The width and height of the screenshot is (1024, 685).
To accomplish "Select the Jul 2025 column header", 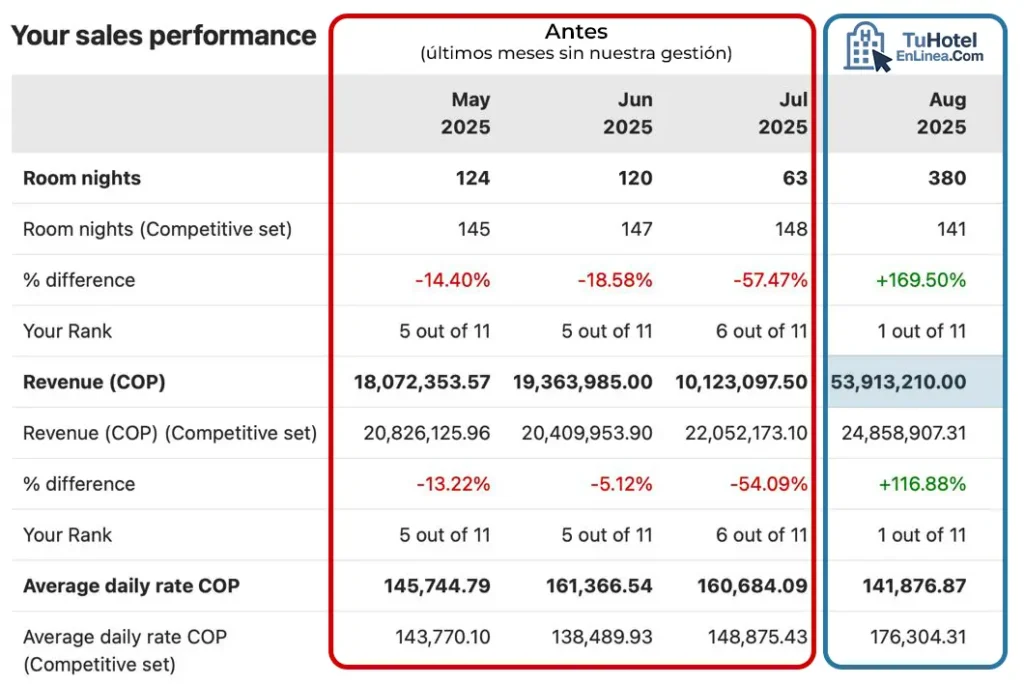I will pos(783,113).
